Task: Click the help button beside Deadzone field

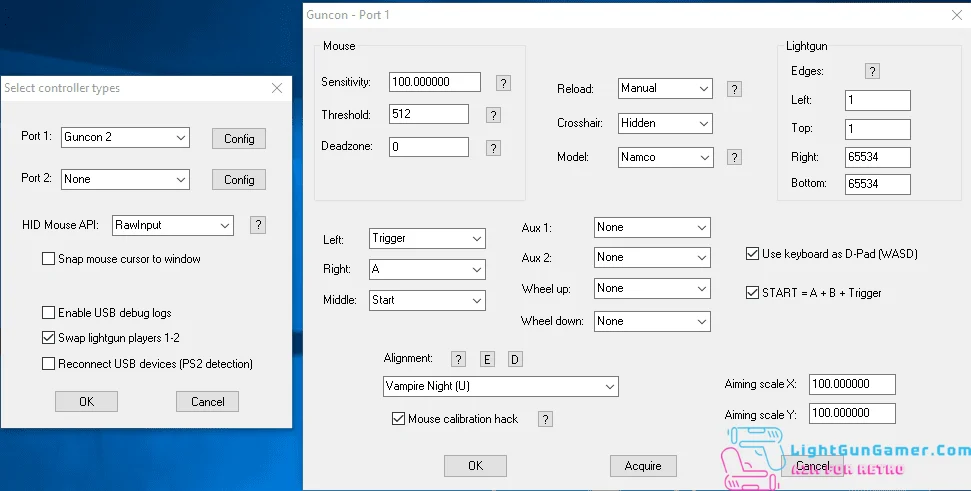Action: point(493,148)
